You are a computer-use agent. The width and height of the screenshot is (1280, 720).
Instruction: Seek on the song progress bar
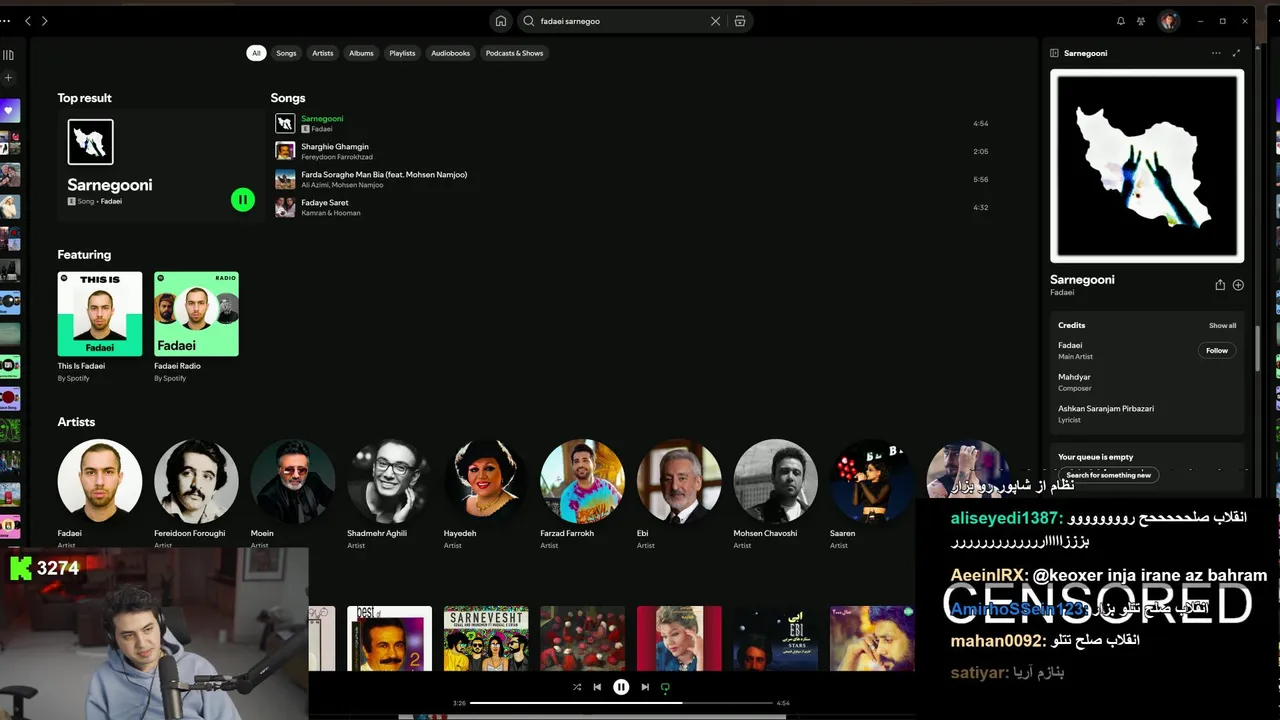tap(621, 703)
